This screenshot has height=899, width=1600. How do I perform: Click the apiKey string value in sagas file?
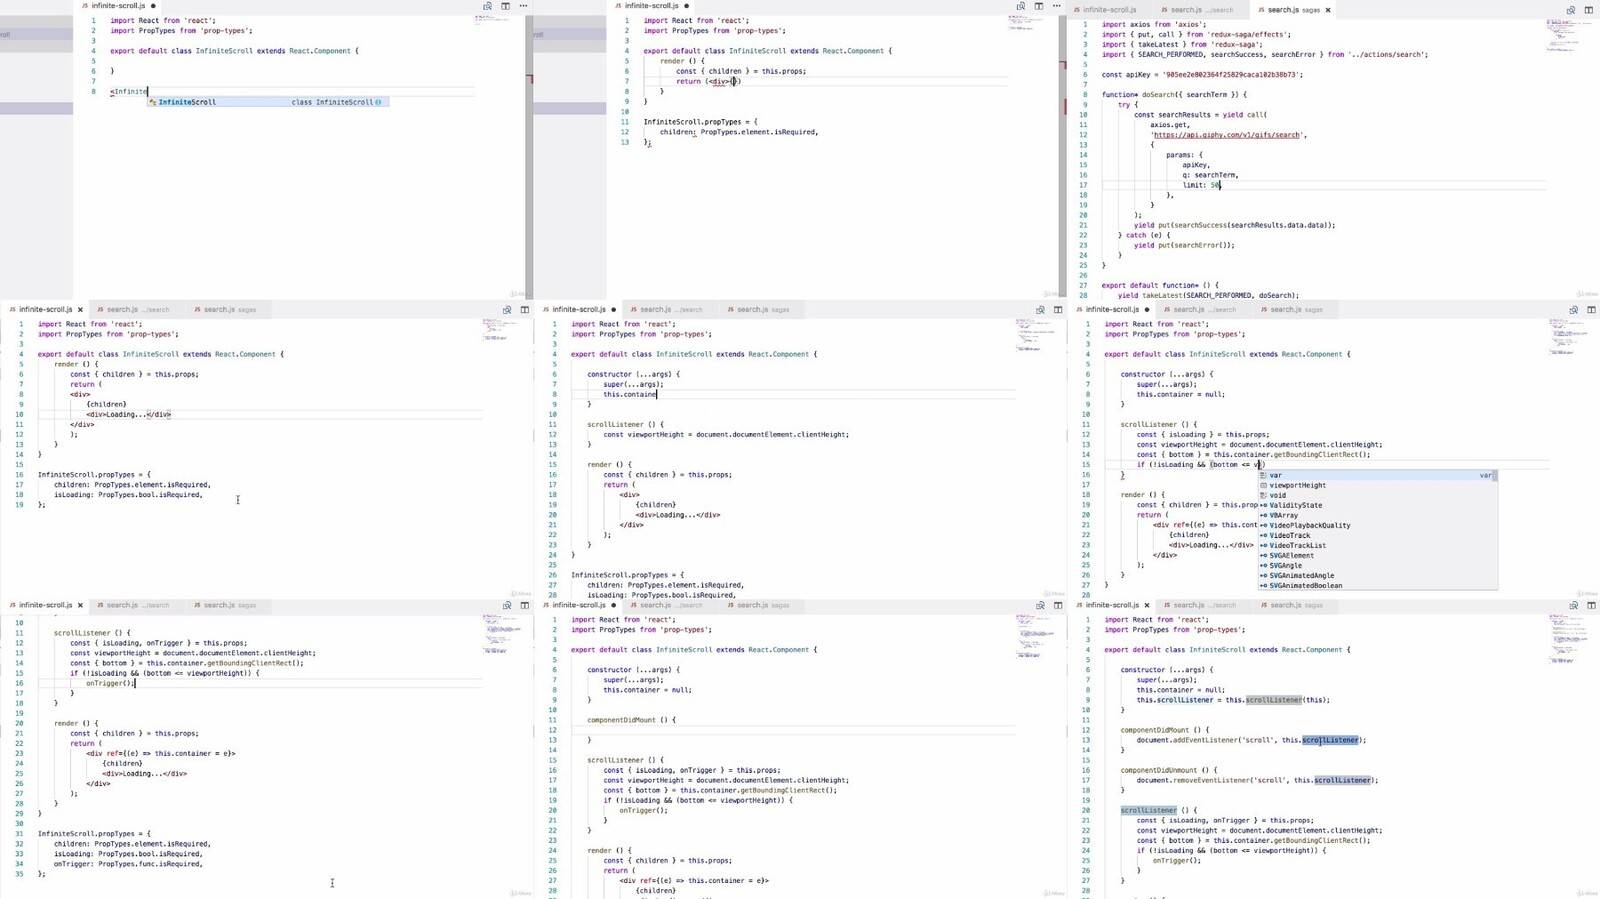(x=1229, y=75)
